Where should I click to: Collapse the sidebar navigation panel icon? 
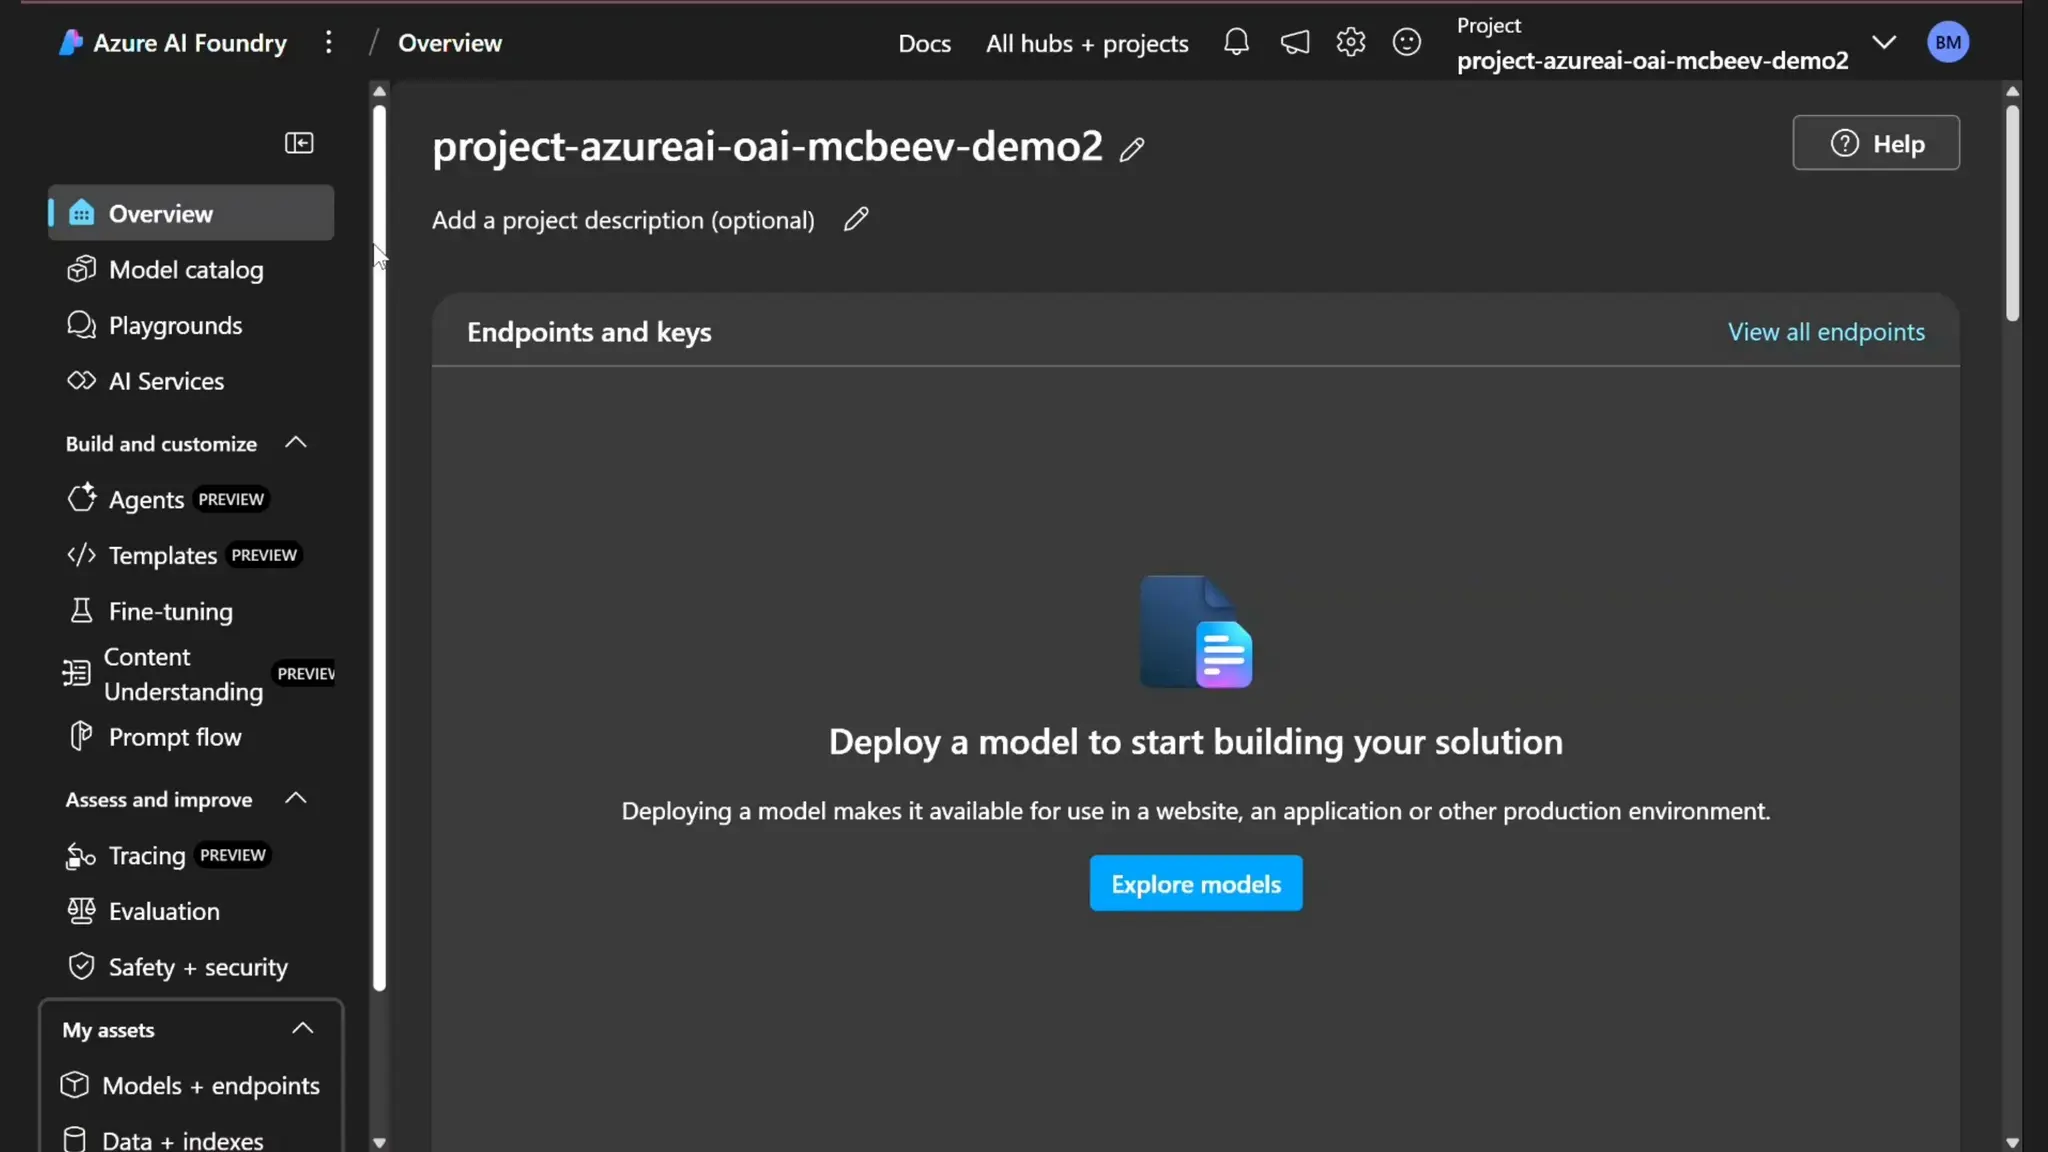(x=299, y=143)
